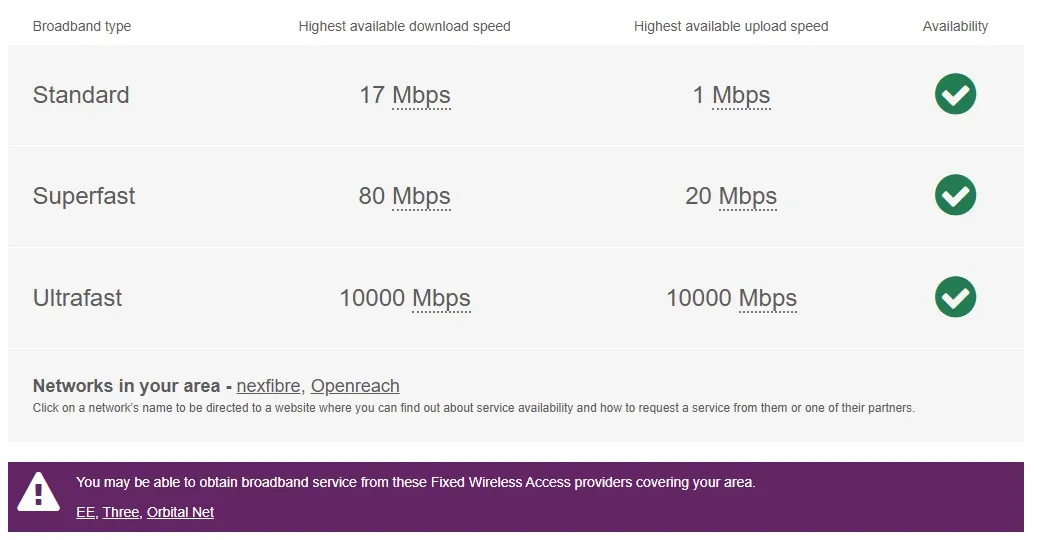Image resolution: width=1037 pixels, height=540 pixels.
Task: Follow the Three wireless provider link
Action: (x=121, y=512)
